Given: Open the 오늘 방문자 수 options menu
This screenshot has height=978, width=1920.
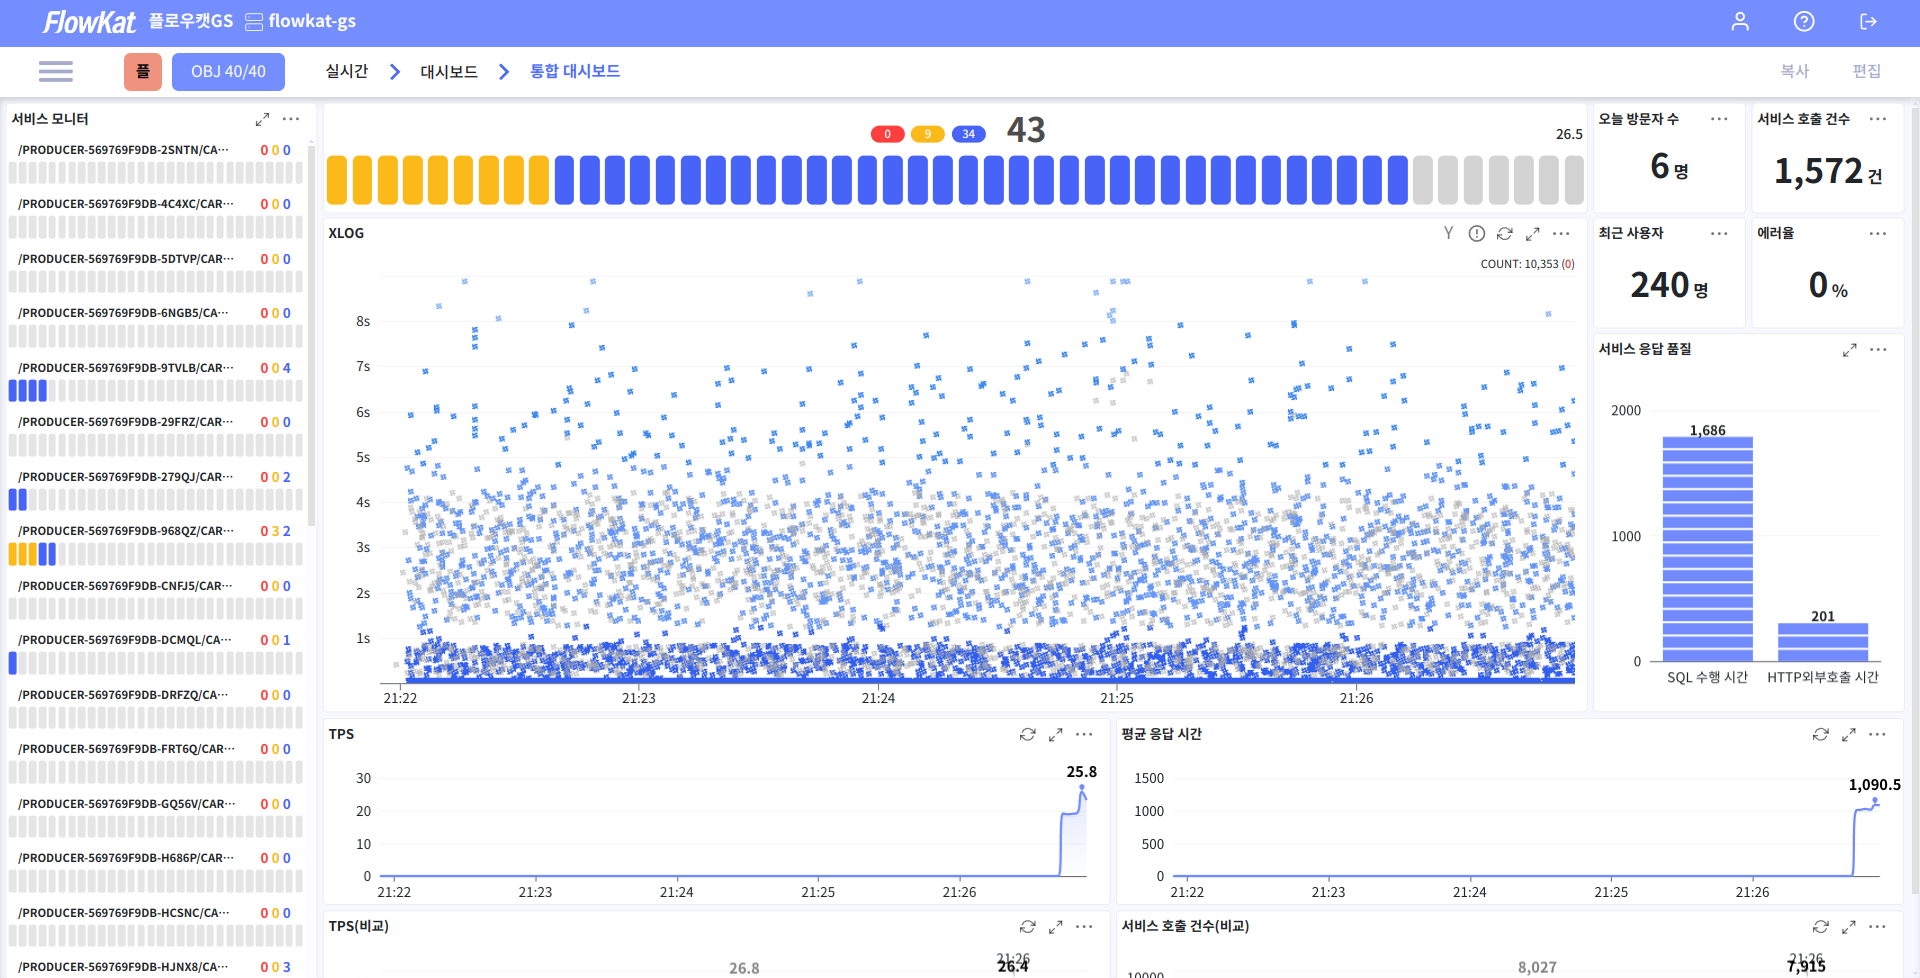Looking at the screenshot, I should coord(1719,119).
